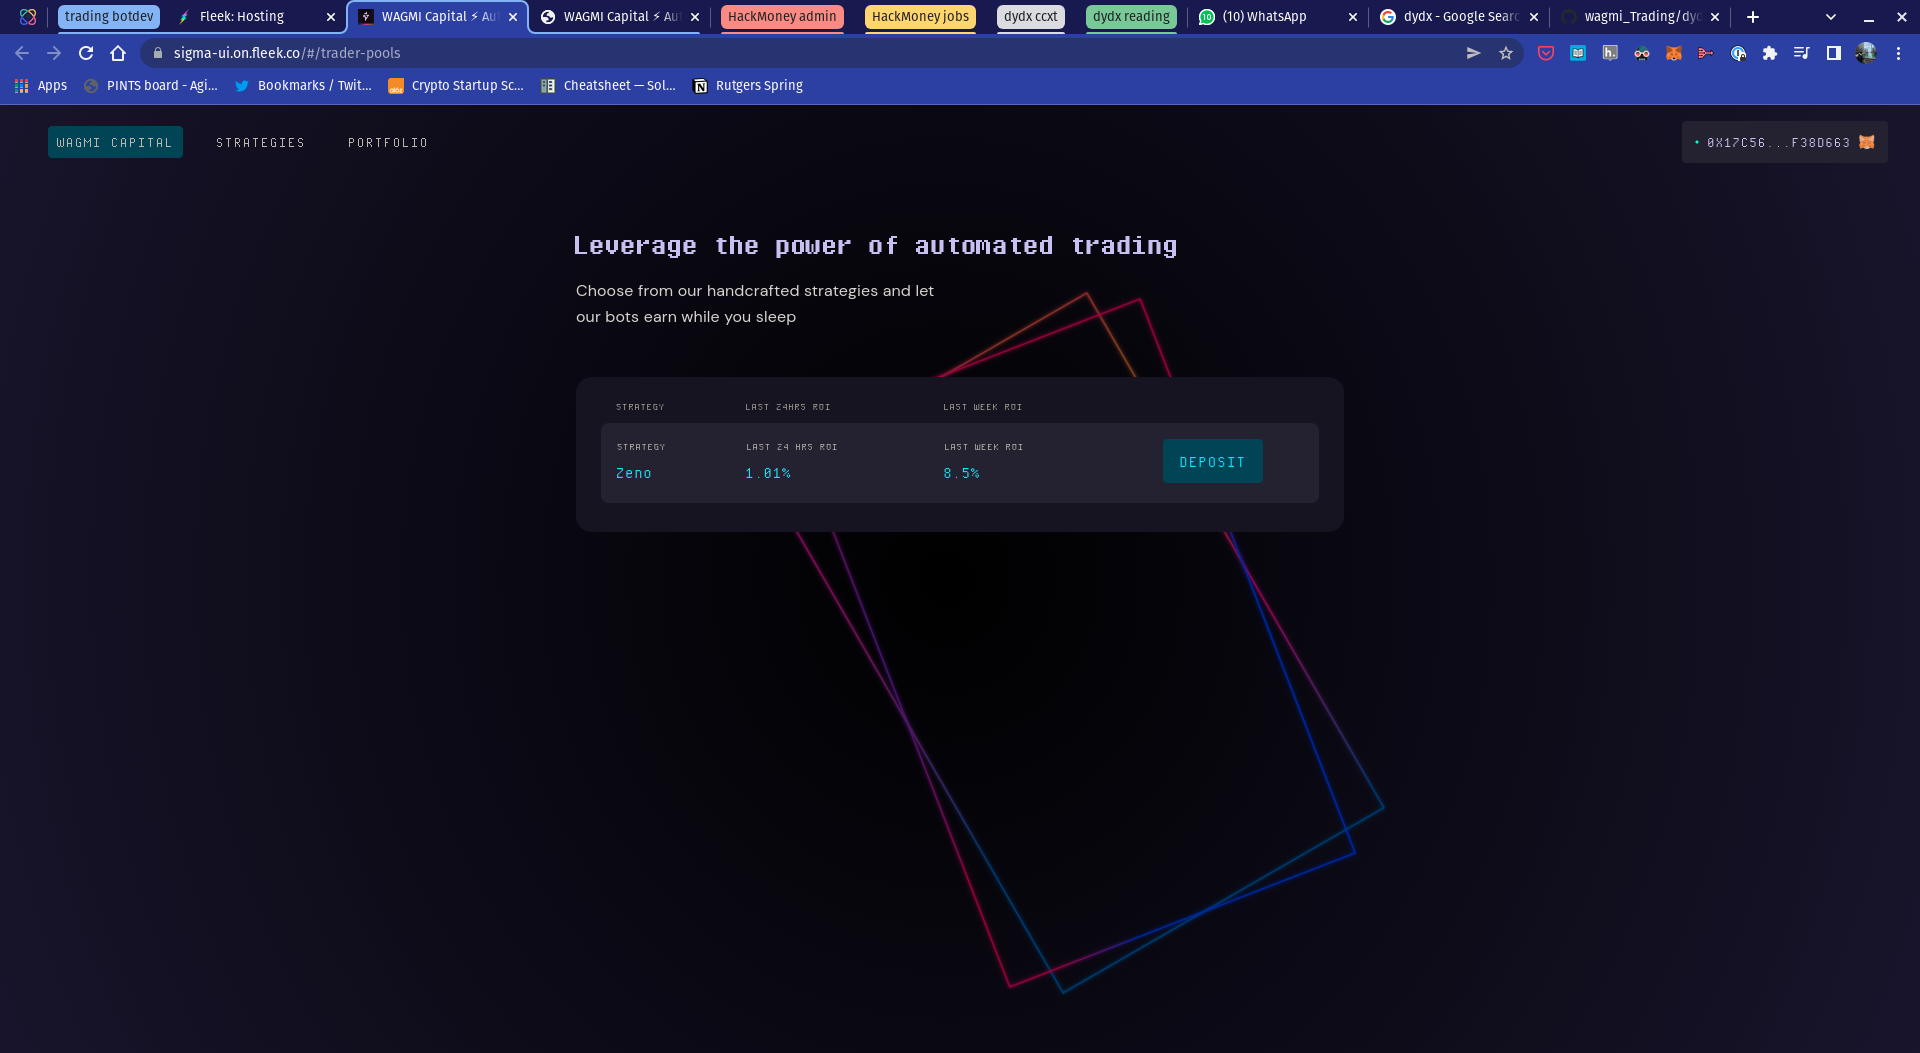1920x1053 pixels.
Task: Open the connected wallet 0X17C56...F38D663 button
Action: 1784,142
